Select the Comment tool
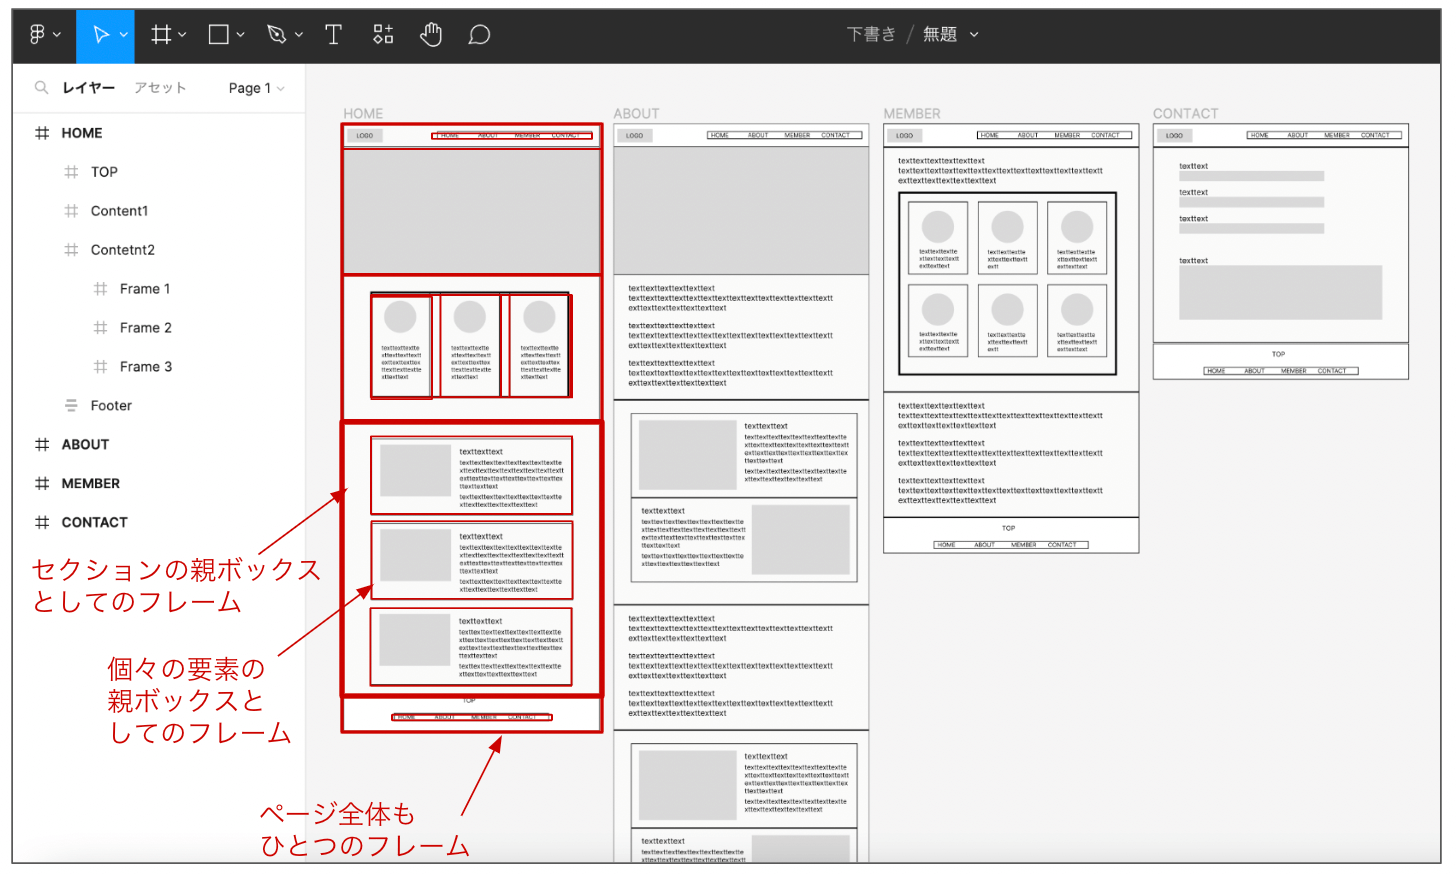Viewport: 1456px width, 874px height. (479, 35)
